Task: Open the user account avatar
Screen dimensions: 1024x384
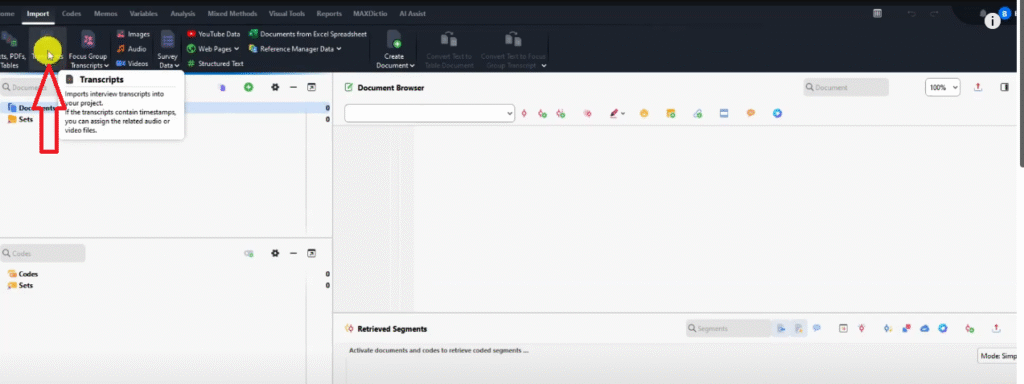Action: coord(1004,13)
